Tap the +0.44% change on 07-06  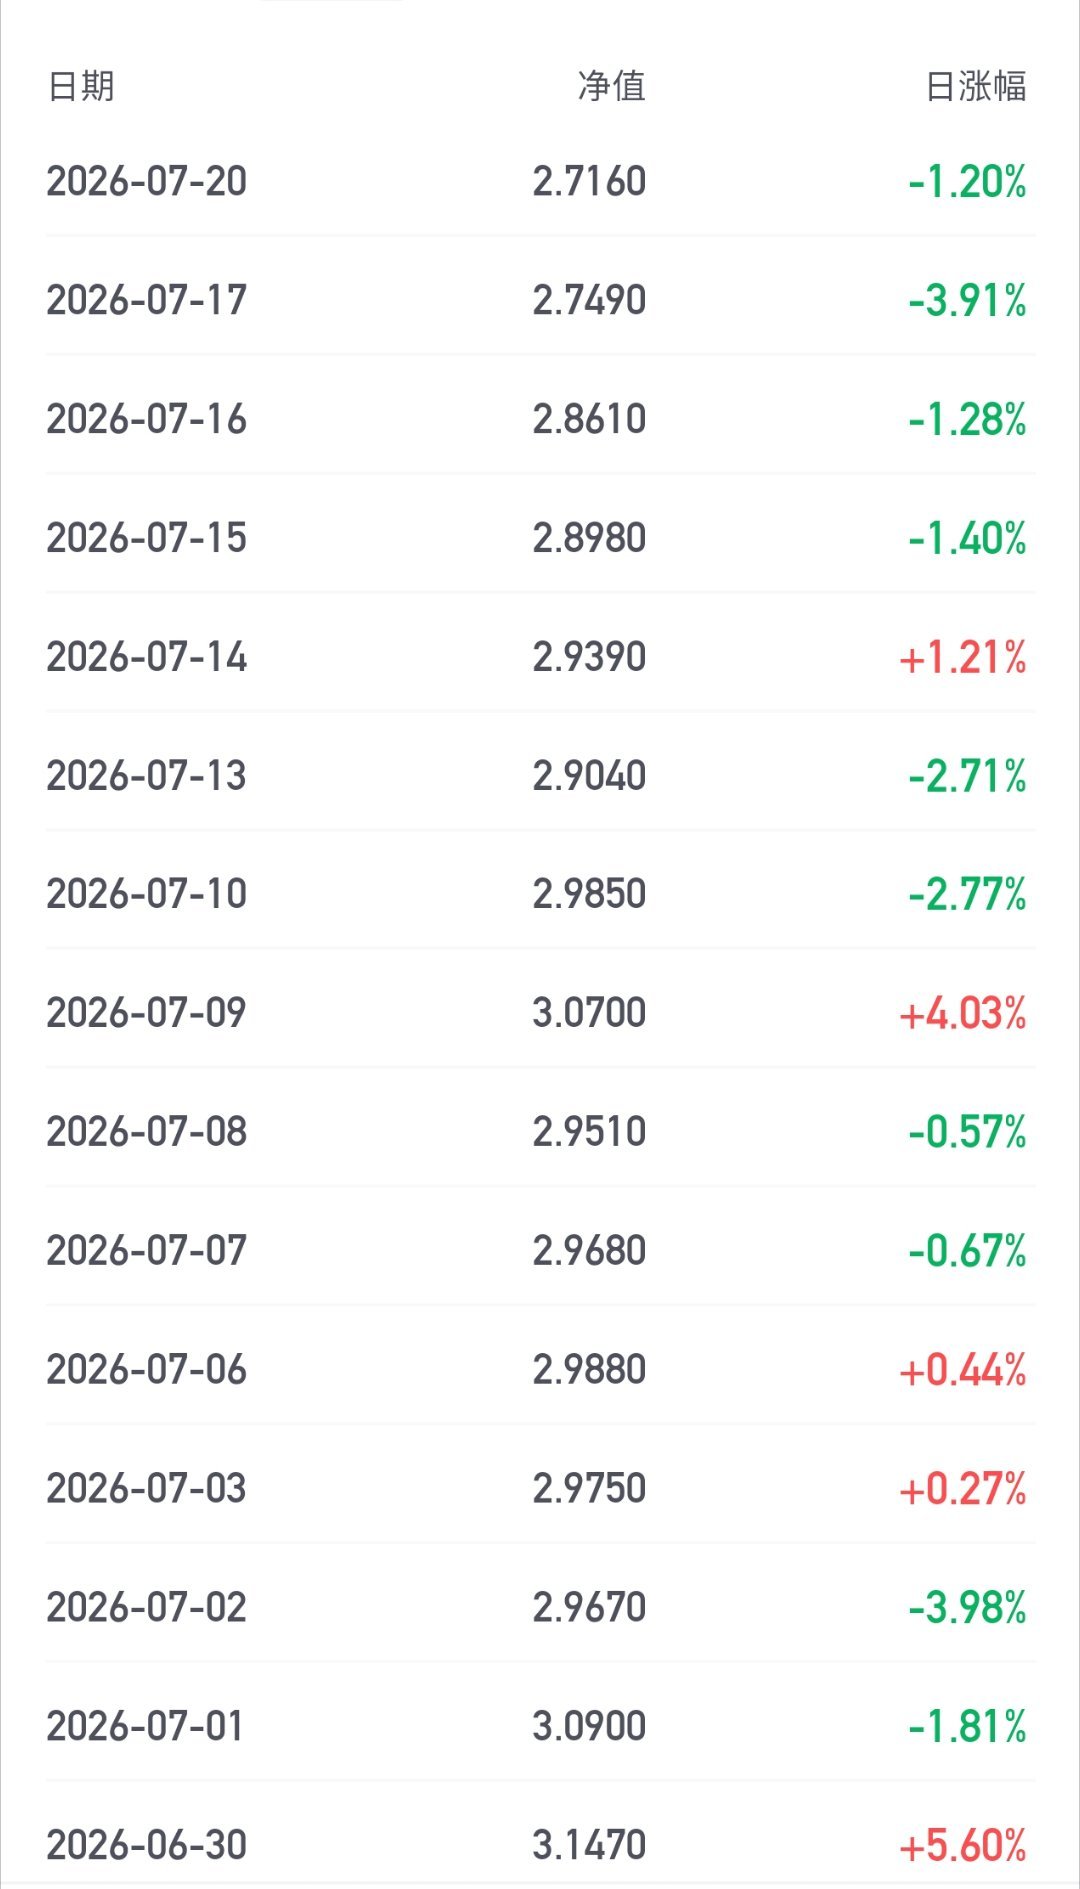[x=963, y=1370]
